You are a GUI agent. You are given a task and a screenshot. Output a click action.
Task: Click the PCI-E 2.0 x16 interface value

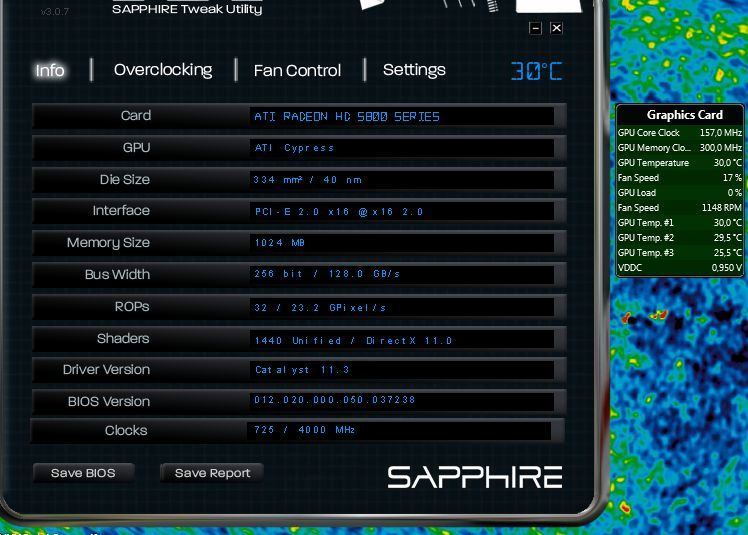tap(339, 211)
